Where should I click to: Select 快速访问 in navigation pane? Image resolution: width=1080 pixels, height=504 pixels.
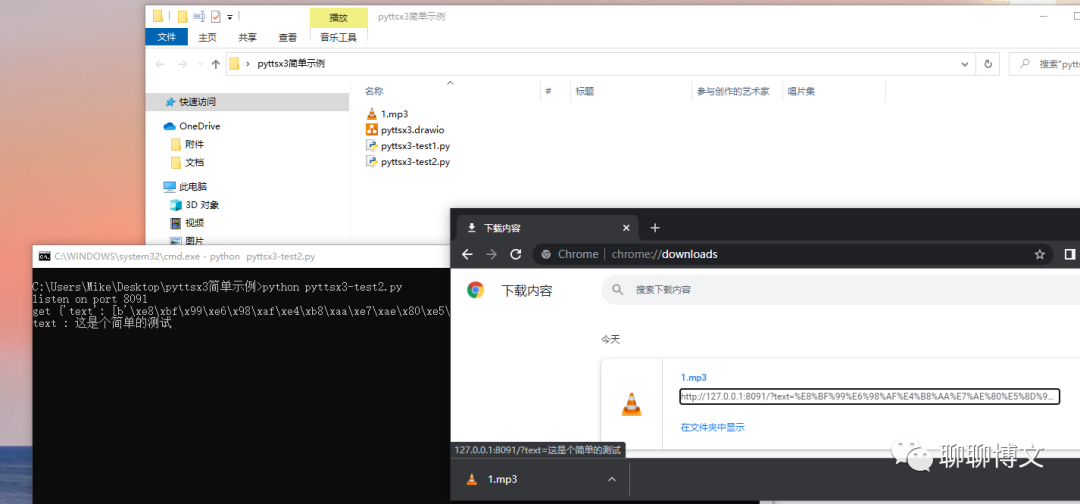point(248,102)
